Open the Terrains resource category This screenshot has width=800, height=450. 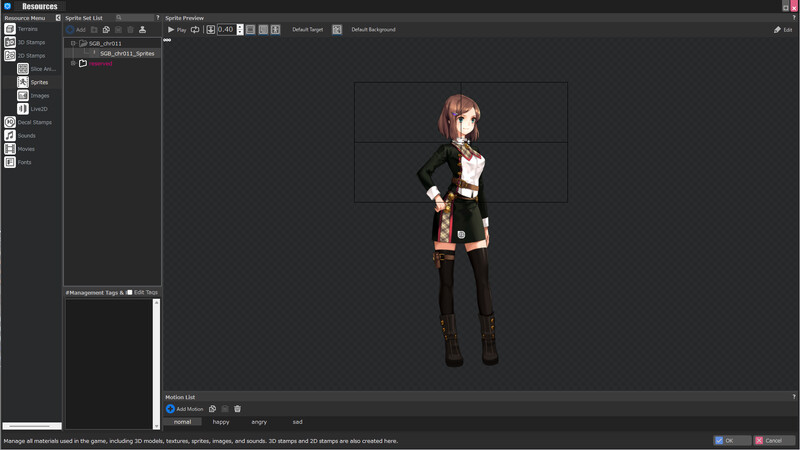click(x=21, y=29)
